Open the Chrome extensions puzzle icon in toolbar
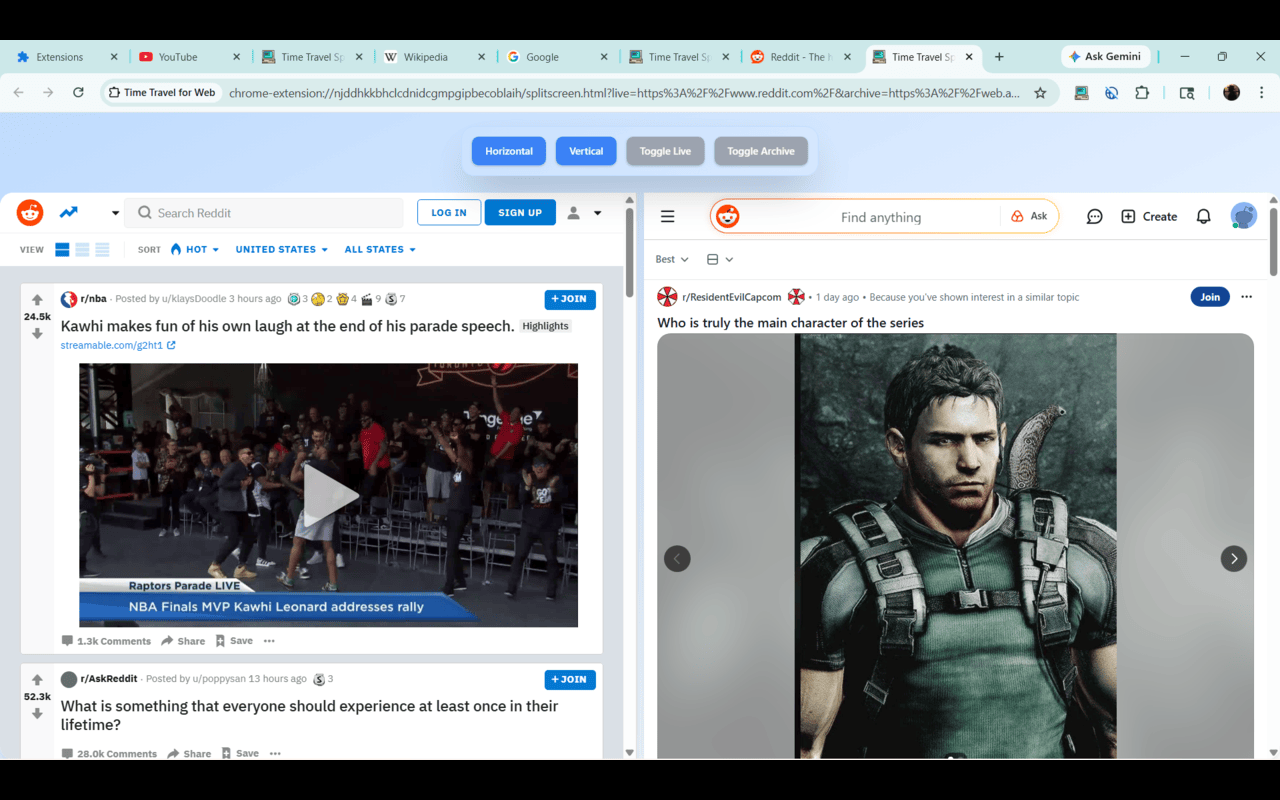This screenshot has width=1280, height=800. pyautogui.click(x=1142, y=93)
